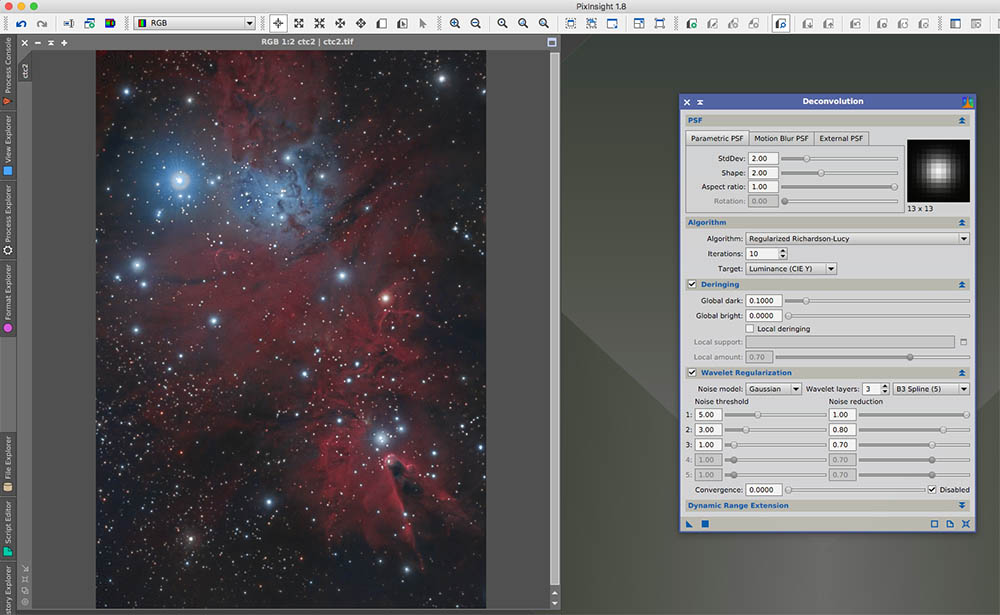Click the Undo arrow in the toolbar
This screenshot has width=1000, height=615.
tap(21, 23)
